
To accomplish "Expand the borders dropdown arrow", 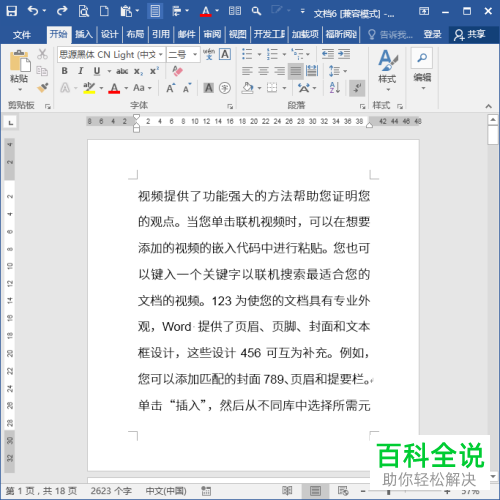I will coord(284,88).
